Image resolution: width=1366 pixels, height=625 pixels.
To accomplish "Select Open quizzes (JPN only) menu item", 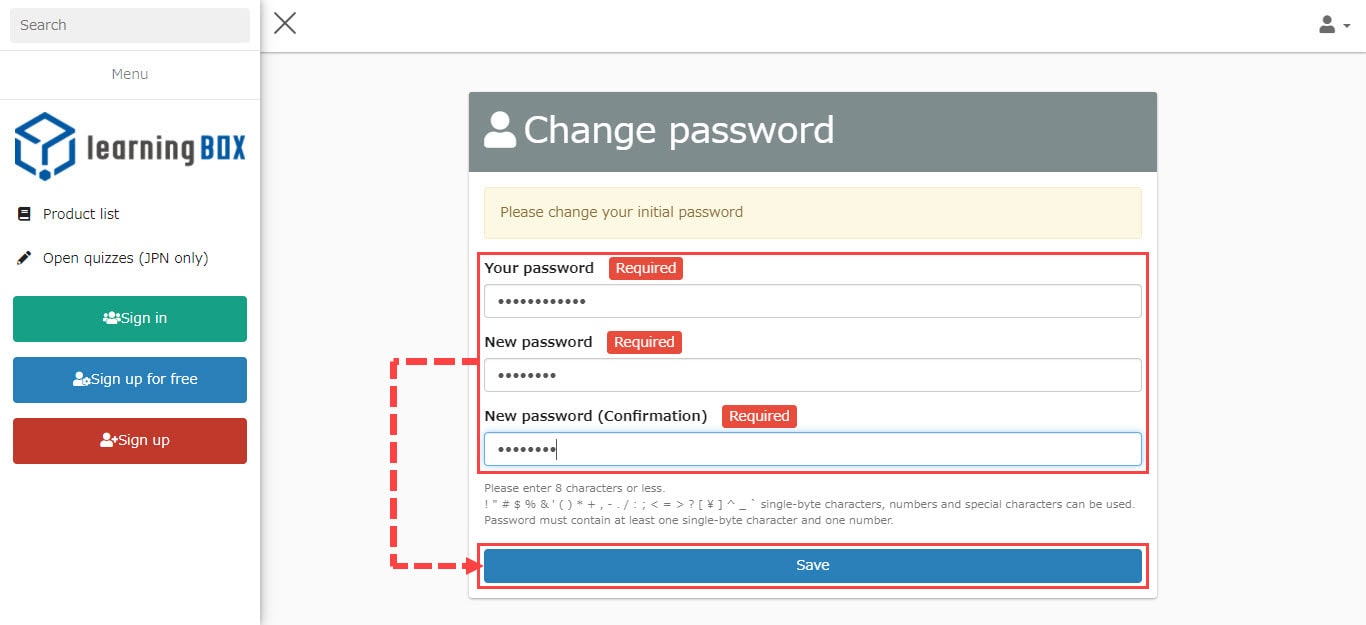I will (125, 258).
